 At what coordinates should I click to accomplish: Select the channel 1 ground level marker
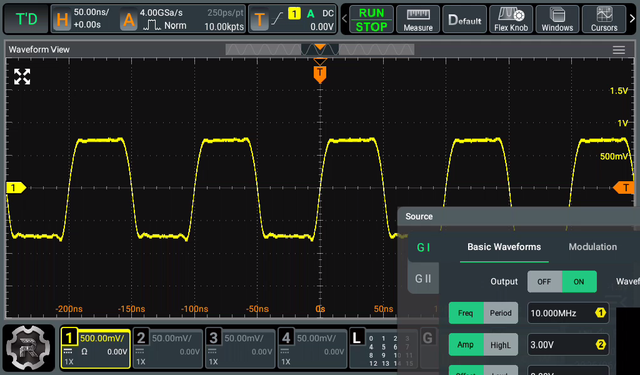click(x=16, y=188)
